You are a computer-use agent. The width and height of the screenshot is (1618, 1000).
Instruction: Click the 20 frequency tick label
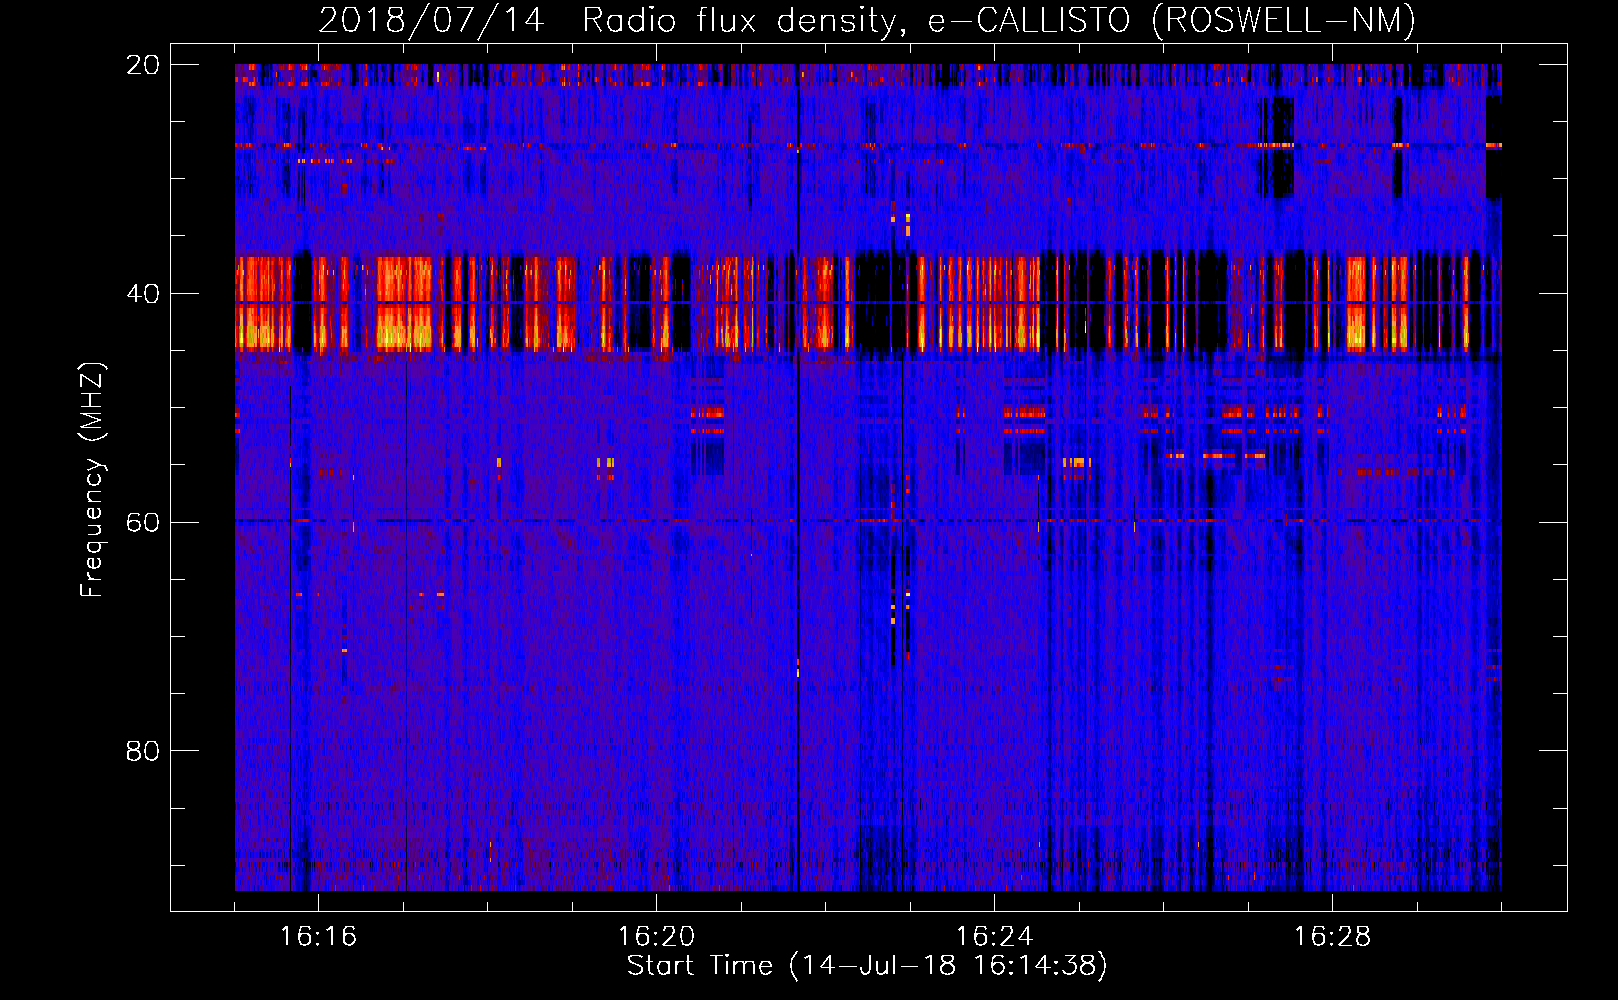click(143, 65)
